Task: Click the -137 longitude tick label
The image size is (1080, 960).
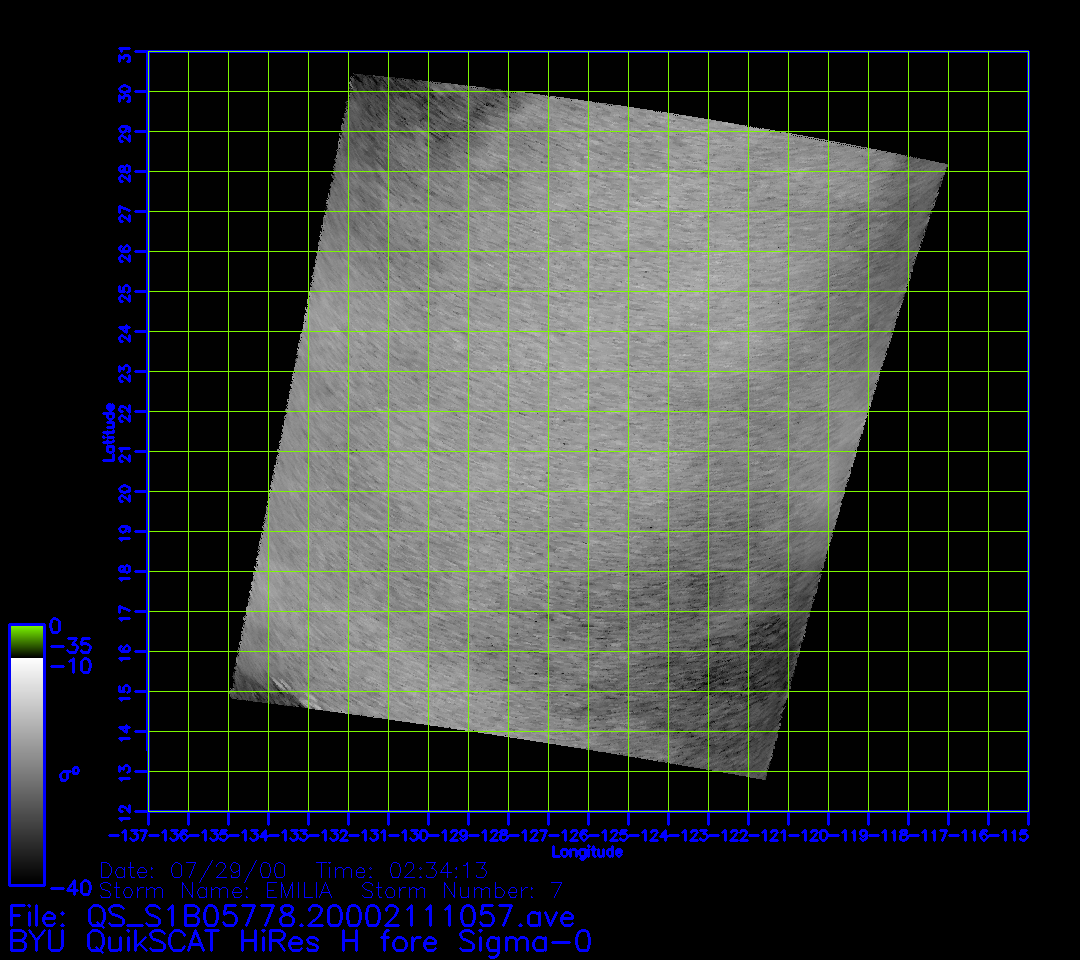Action: [128, 835]
